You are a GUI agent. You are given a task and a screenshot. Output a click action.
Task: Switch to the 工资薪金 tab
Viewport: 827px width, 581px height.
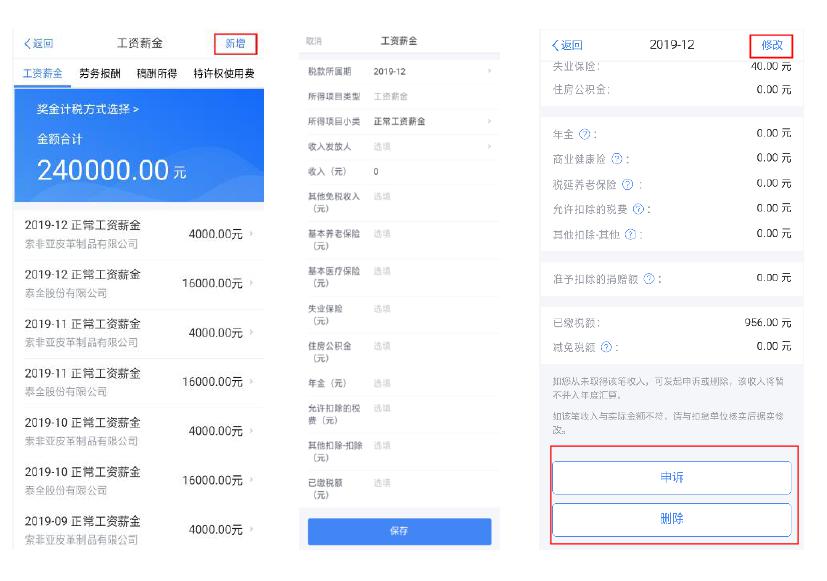click(x=42, y=73)
